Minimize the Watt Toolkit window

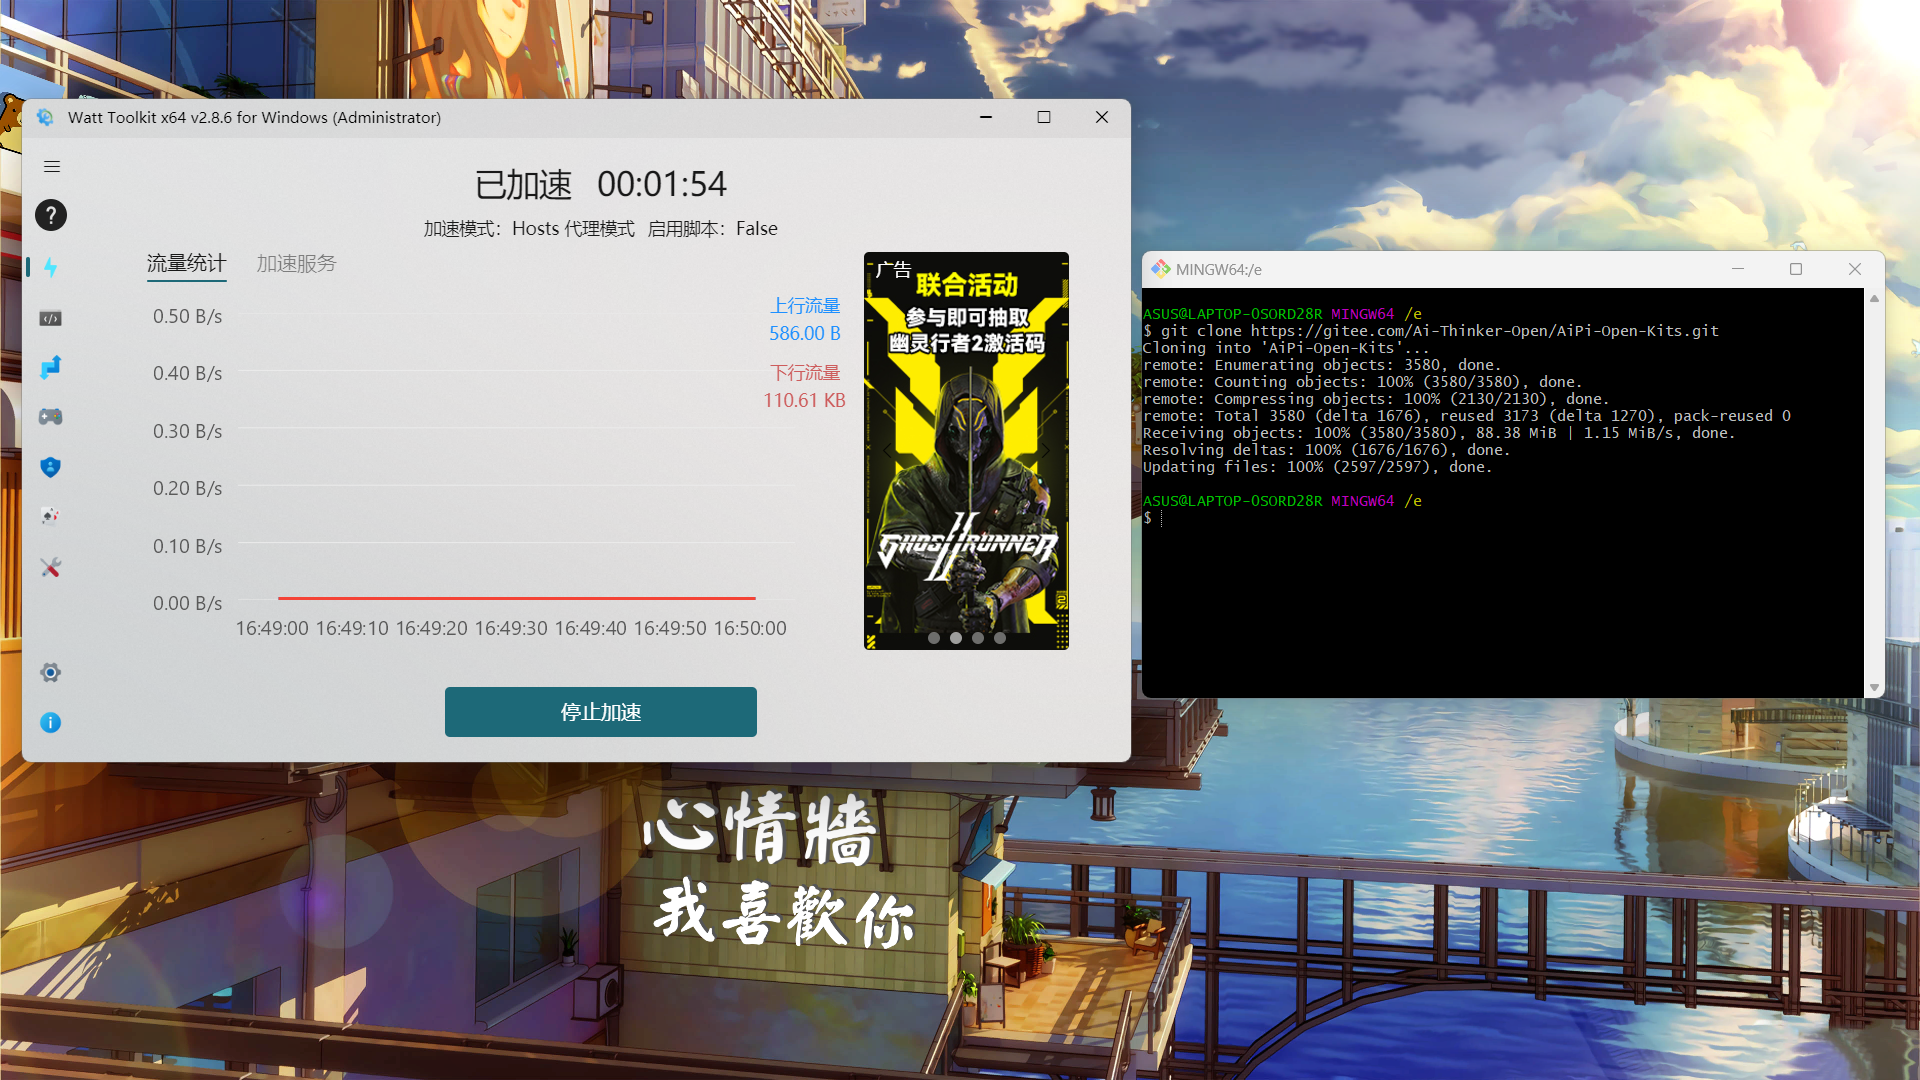[986, 118]
